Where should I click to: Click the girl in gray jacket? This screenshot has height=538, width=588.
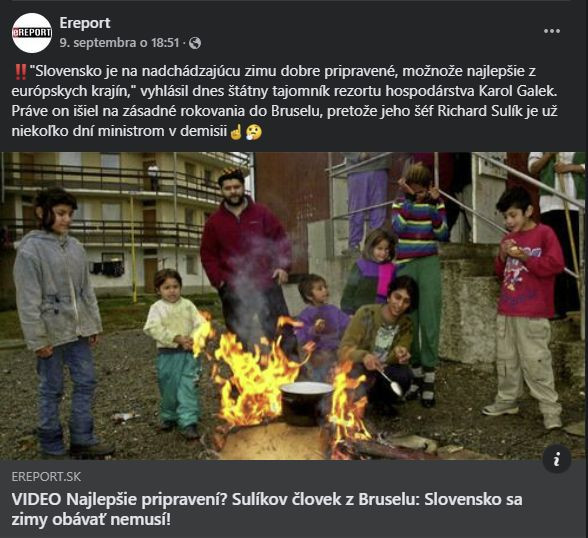(x=61, y=322)
